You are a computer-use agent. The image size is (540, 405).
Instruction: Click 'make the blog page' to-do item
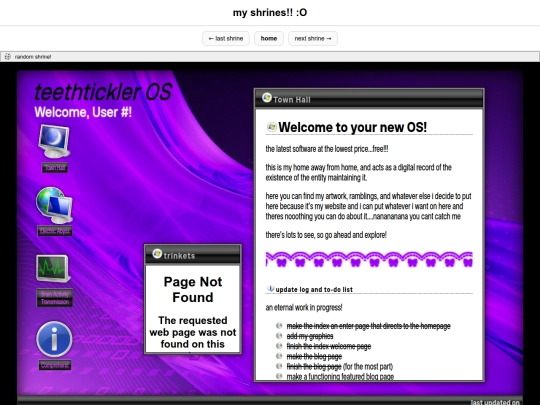pyautogui.click(x=314, y=356)
